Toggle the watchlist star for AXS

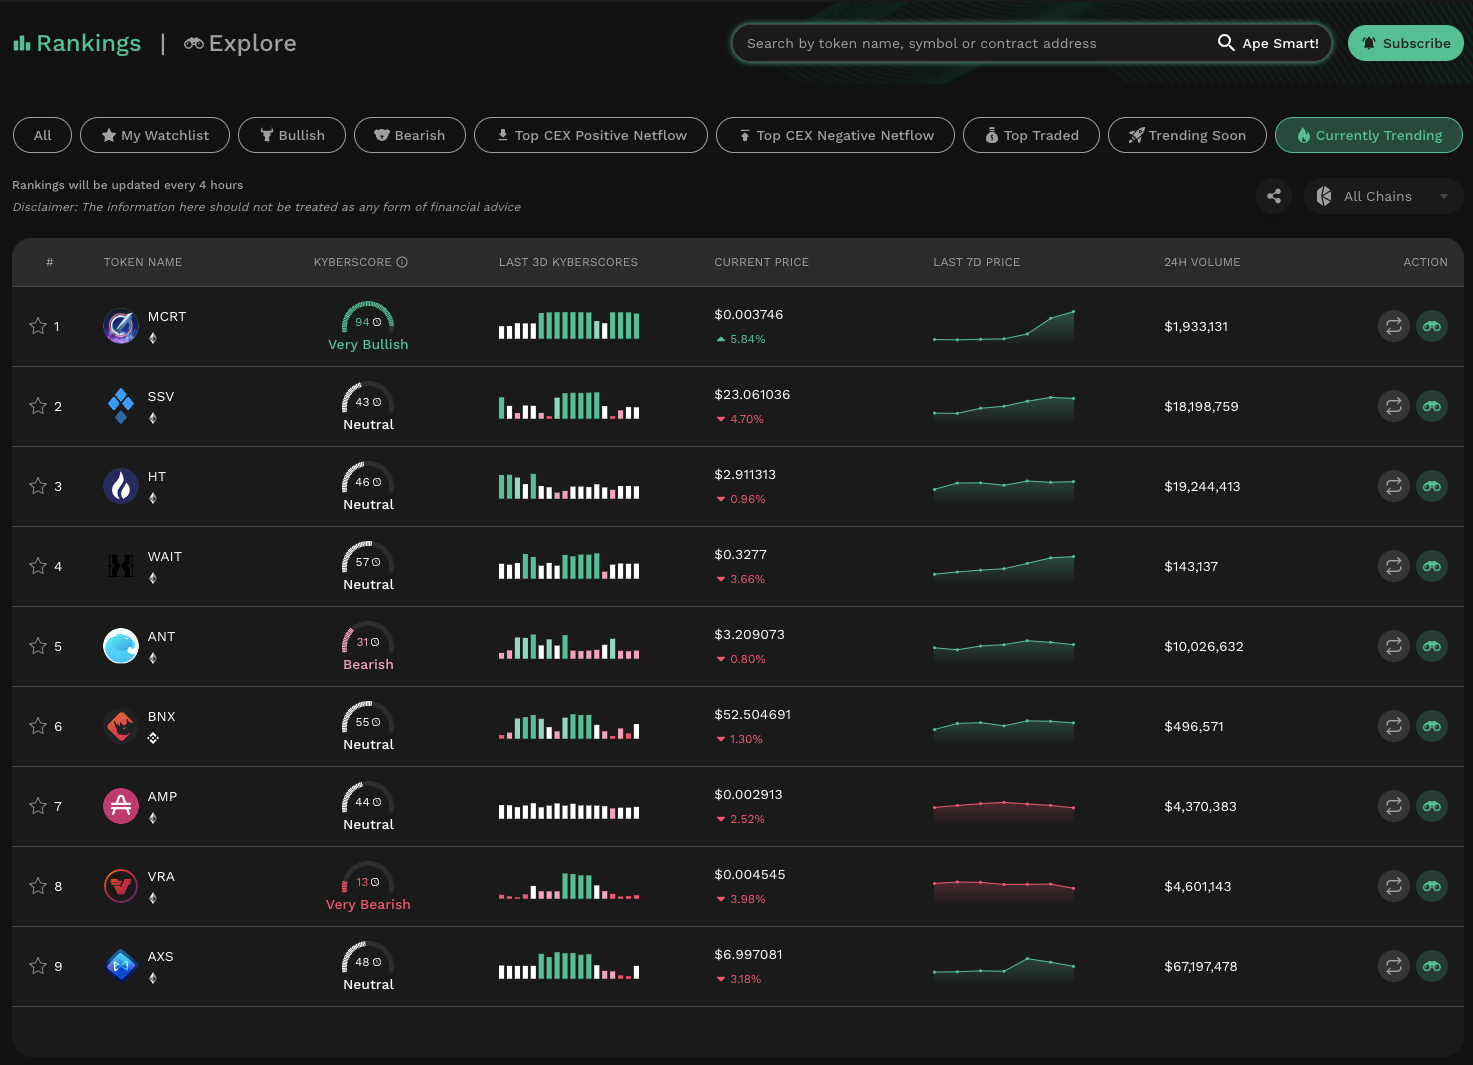[38, 966]
